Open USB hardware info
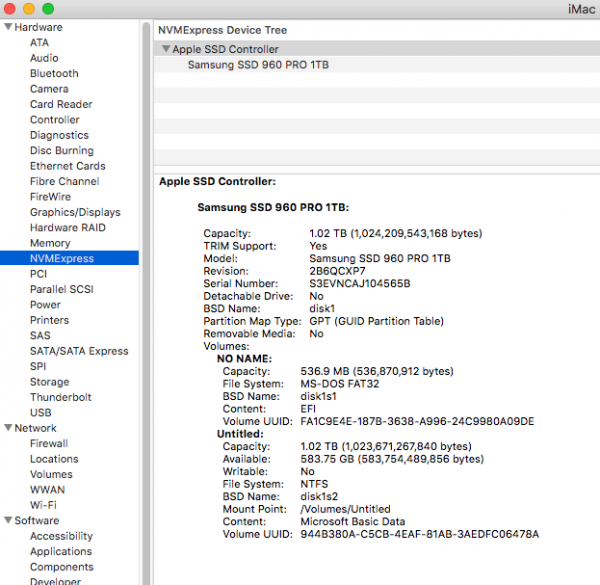Viewport: 600px width, 585px height. click(x=41, y=412)
